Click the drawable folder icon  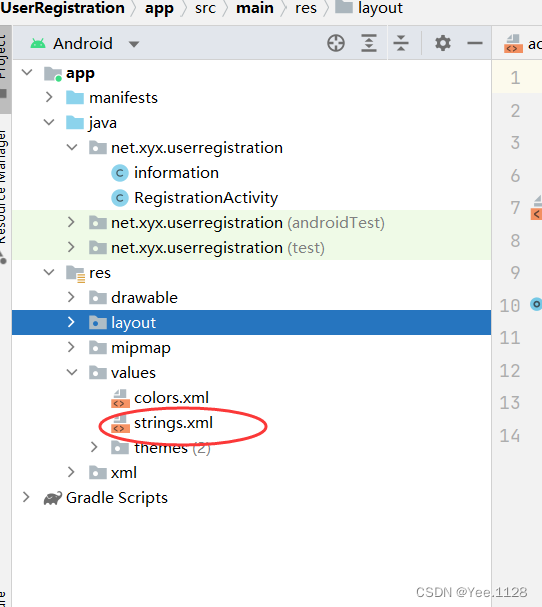coord(98,297)
